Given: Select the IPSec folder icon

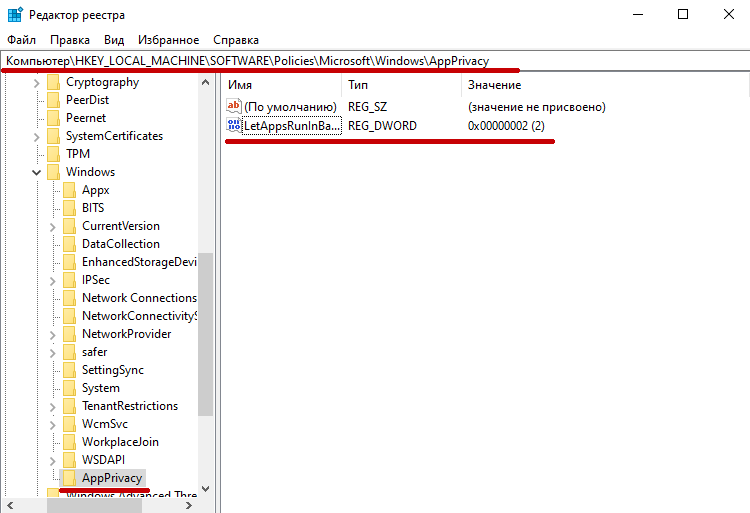Looking at the screenshot, I should (69, 280).
